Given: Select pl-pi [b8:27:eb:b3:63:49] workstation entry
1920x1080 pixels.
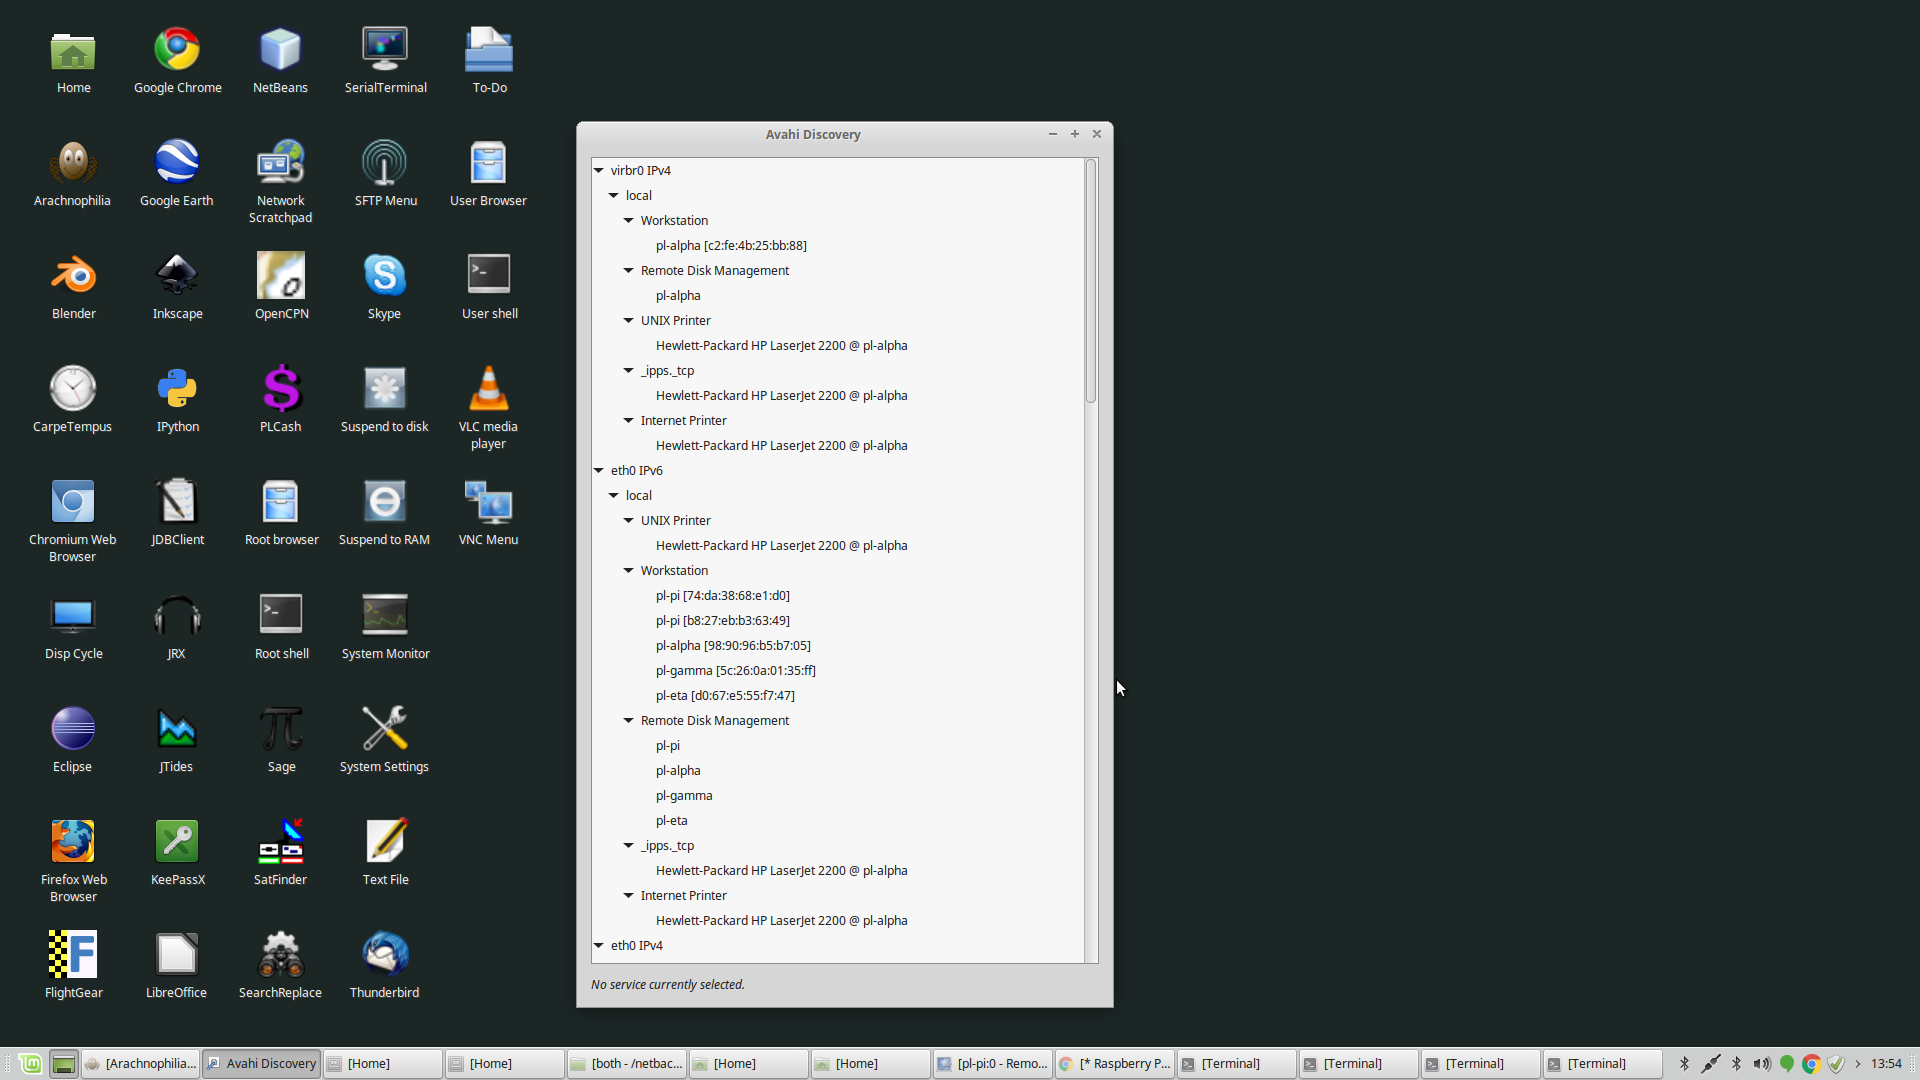Looking at the screenshot, I should 722,621.
